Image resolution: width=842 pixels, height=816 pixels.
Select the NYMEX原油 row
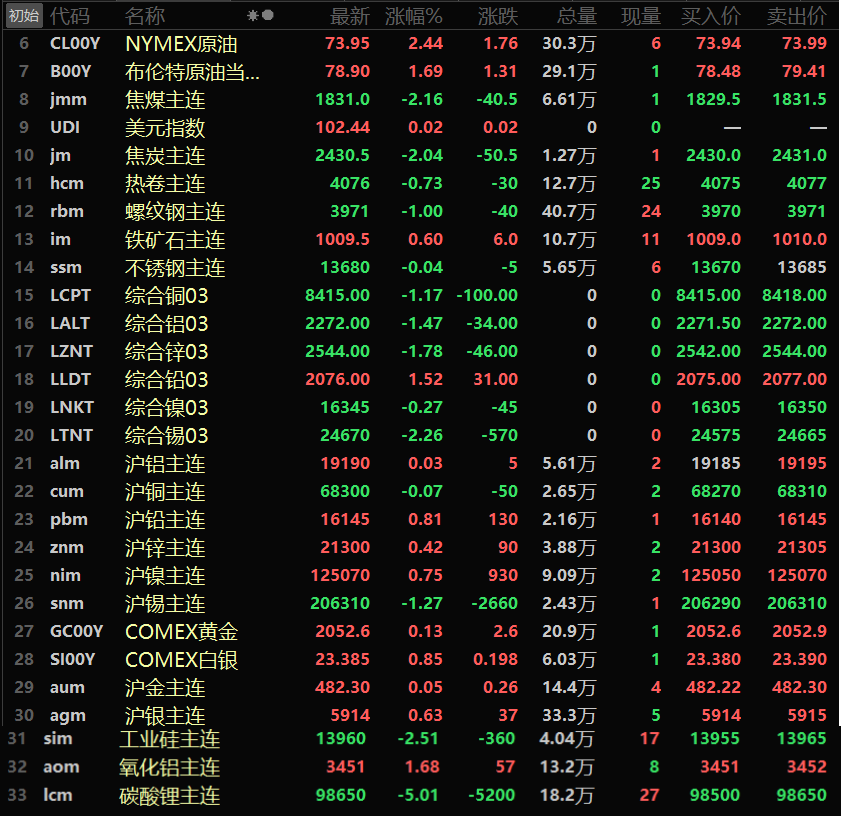pos(181,44)
